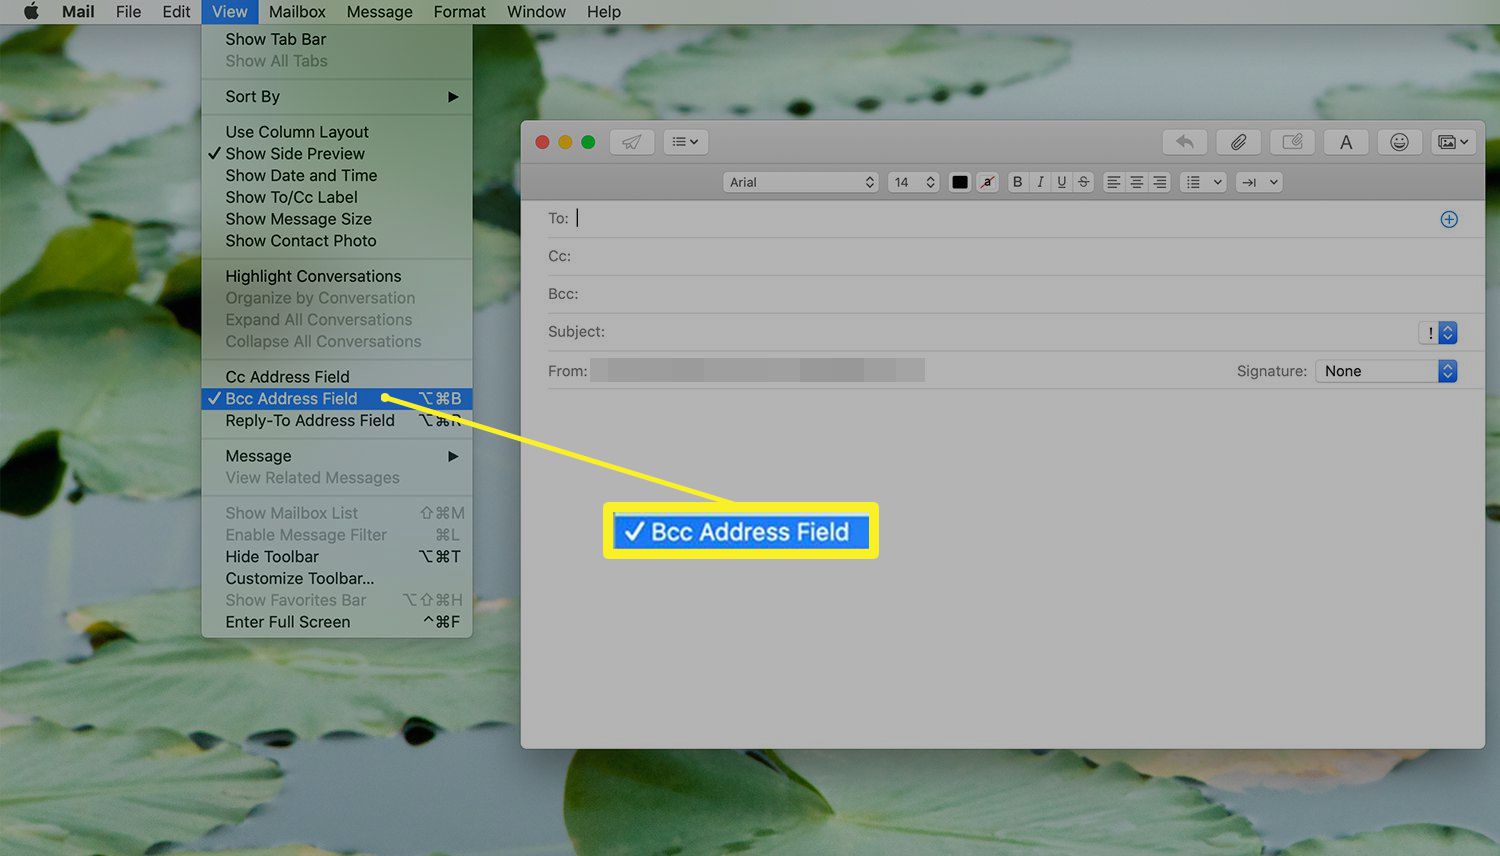The height and width of the screenshot is (856, 1500).
Task: Select Use Column Layout
Action: click(337, 132)
